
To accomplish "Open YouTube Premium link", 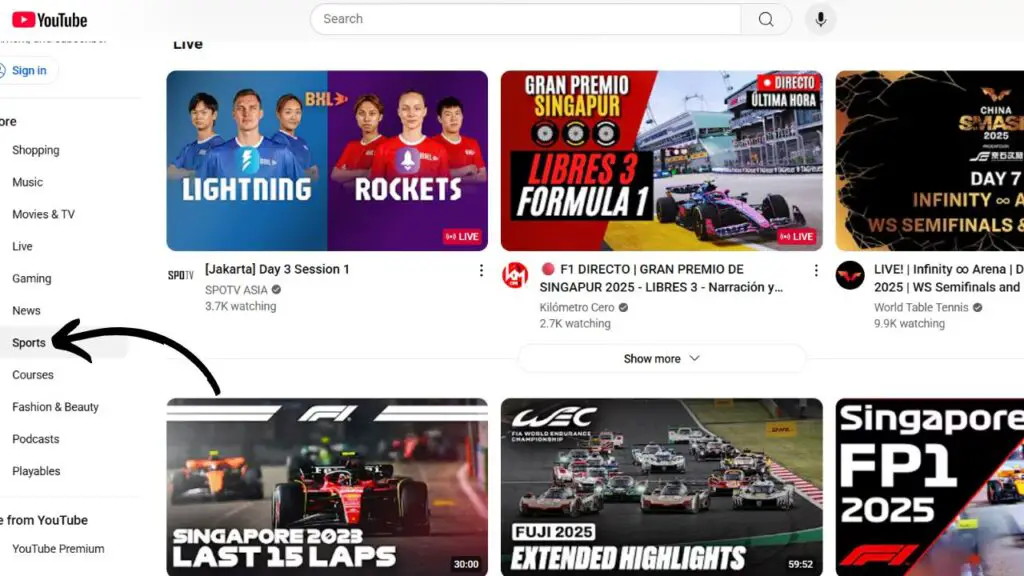I will point(58,548).
